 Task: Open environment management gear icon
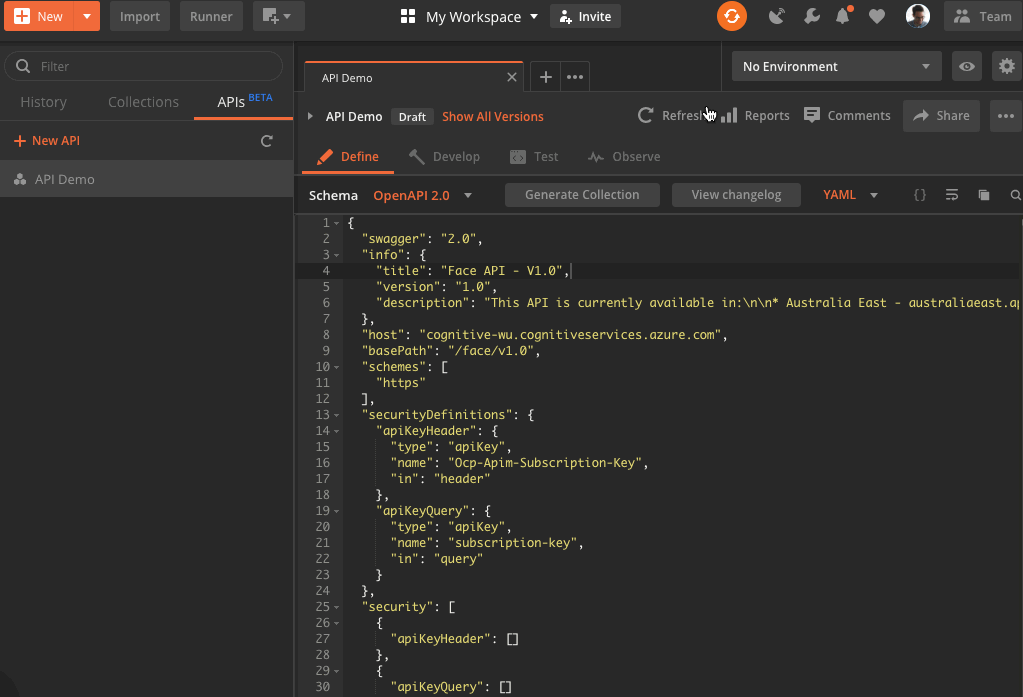1006,67
